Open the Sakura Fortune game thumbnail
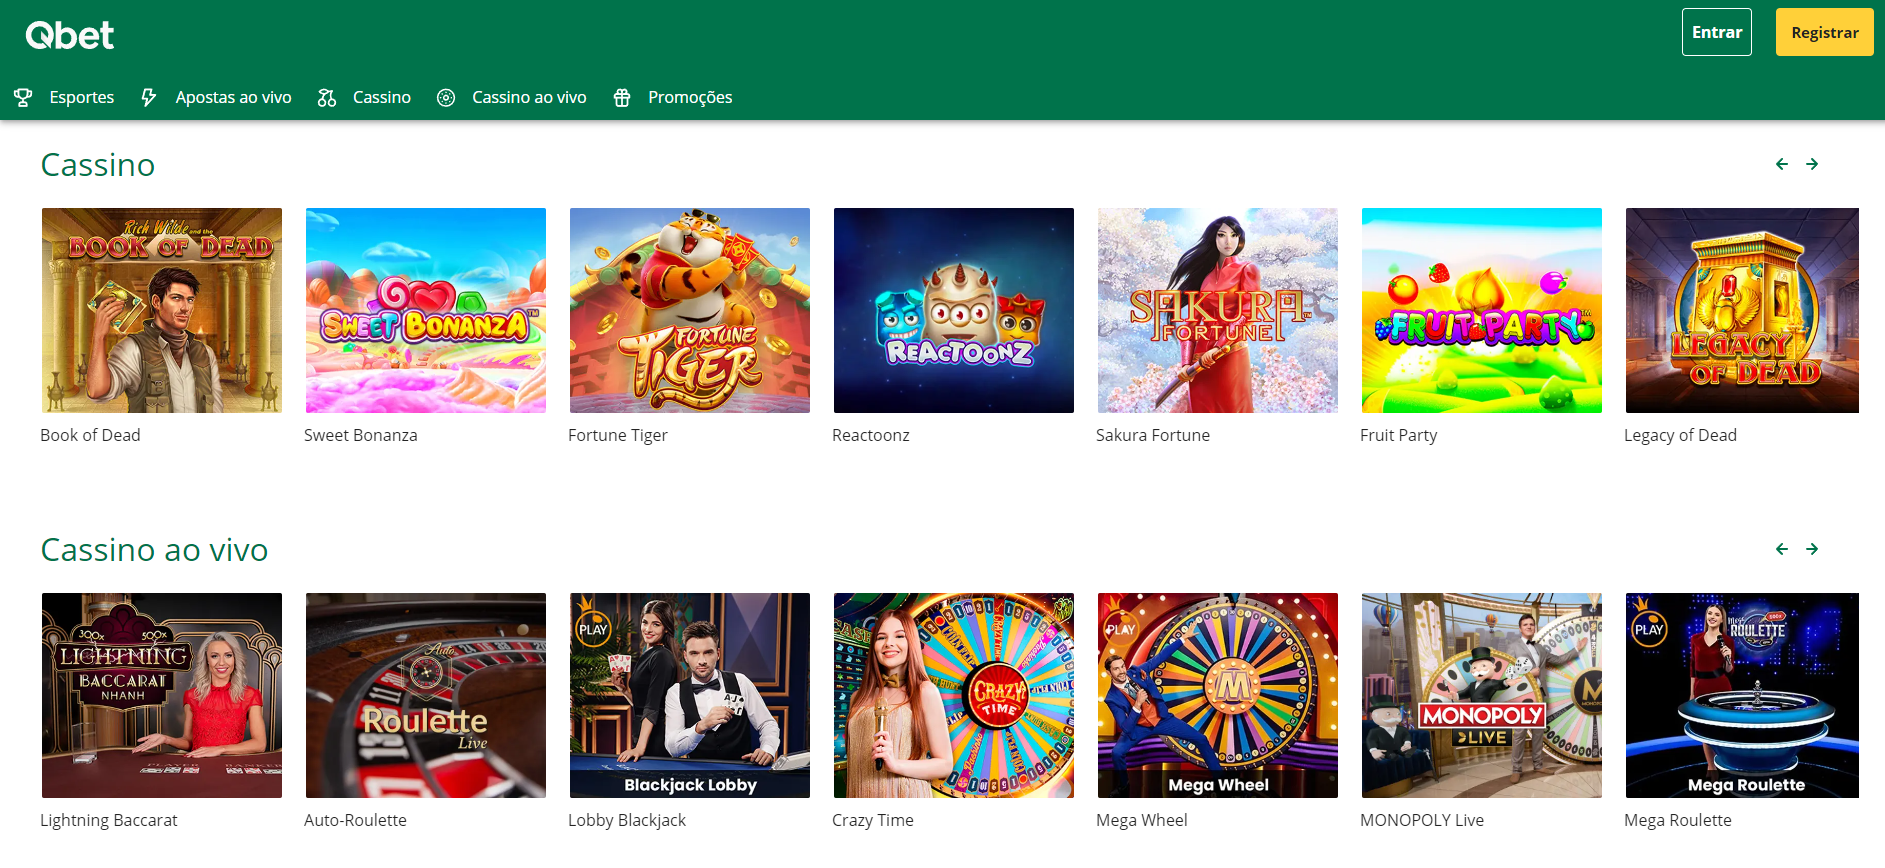 click(1218, 310)
